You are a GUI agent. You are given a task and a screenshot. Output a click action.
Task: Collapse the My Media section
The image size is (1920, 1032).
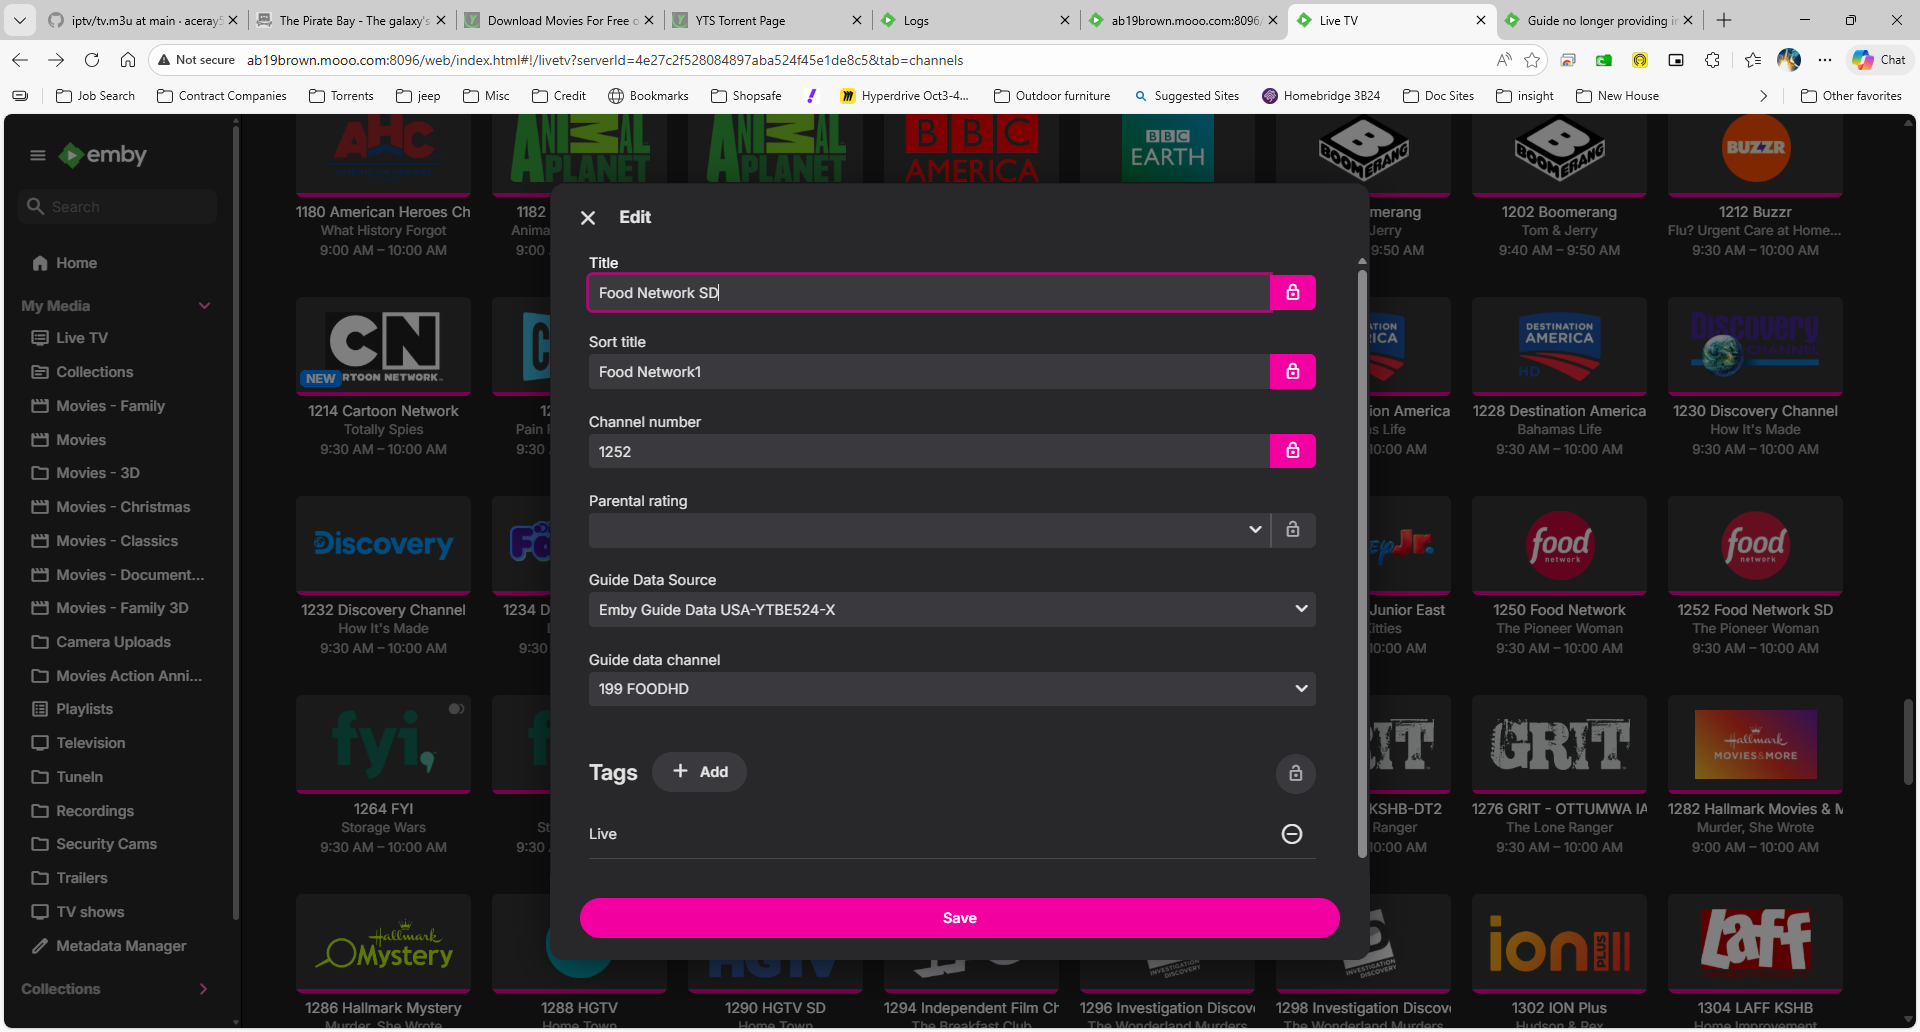(x=205, y=306)
